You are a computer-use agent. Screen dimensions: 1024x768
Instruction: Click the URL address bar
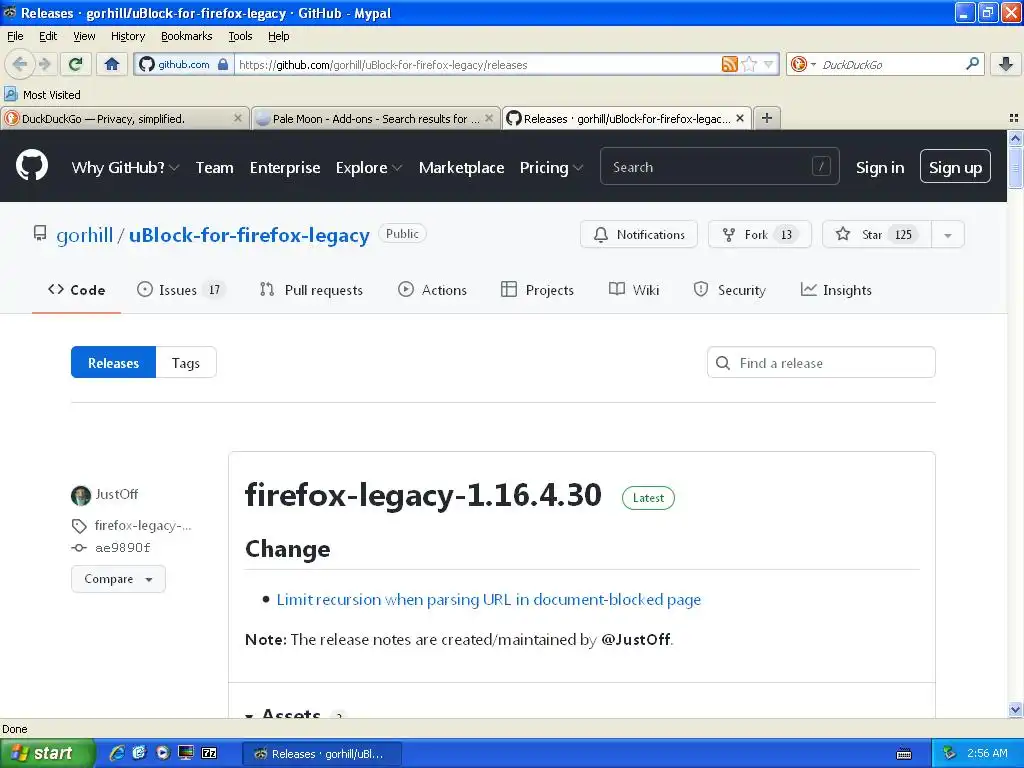(477, 64)
